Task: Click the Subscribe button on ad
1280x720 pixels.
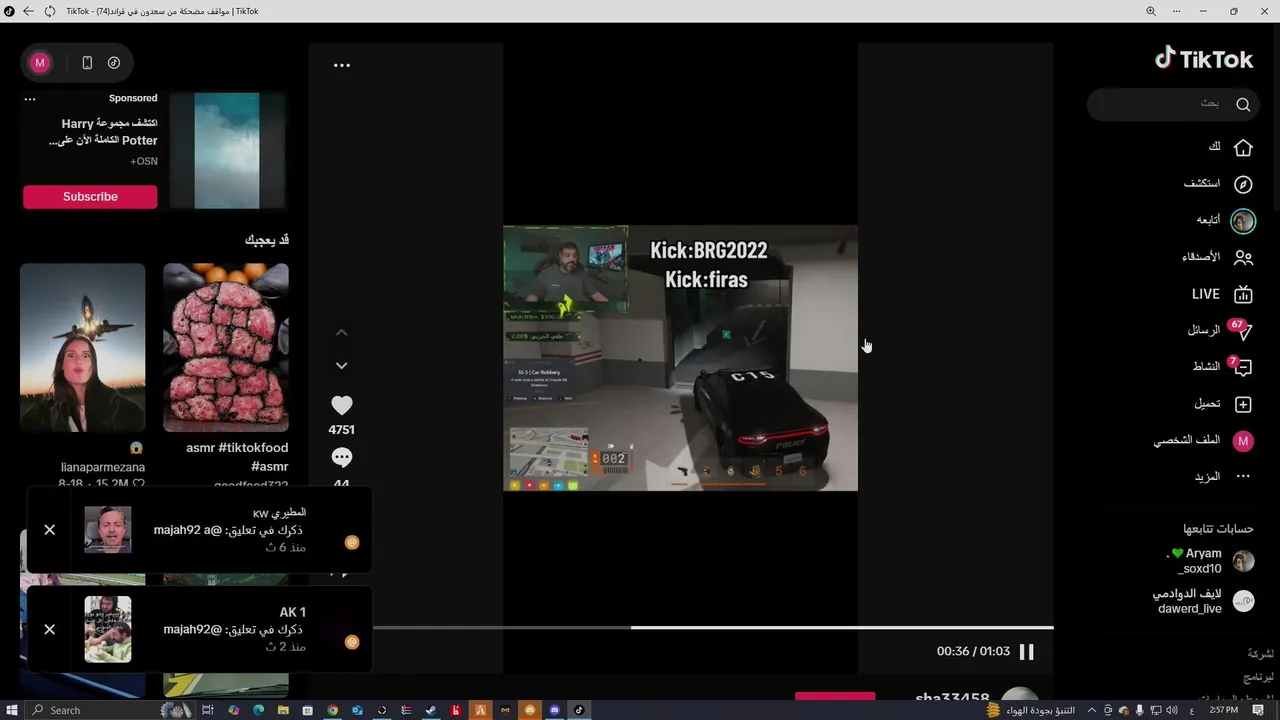Action: pyautogui.click(x=90, y=197)
